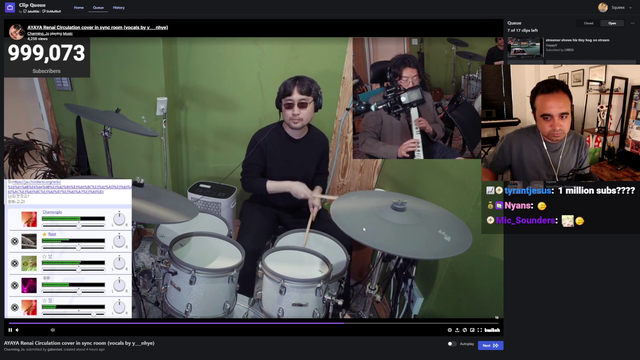640x360 pixels.
Task: Adjust the volume slider handle in the player
Action: 53,330
